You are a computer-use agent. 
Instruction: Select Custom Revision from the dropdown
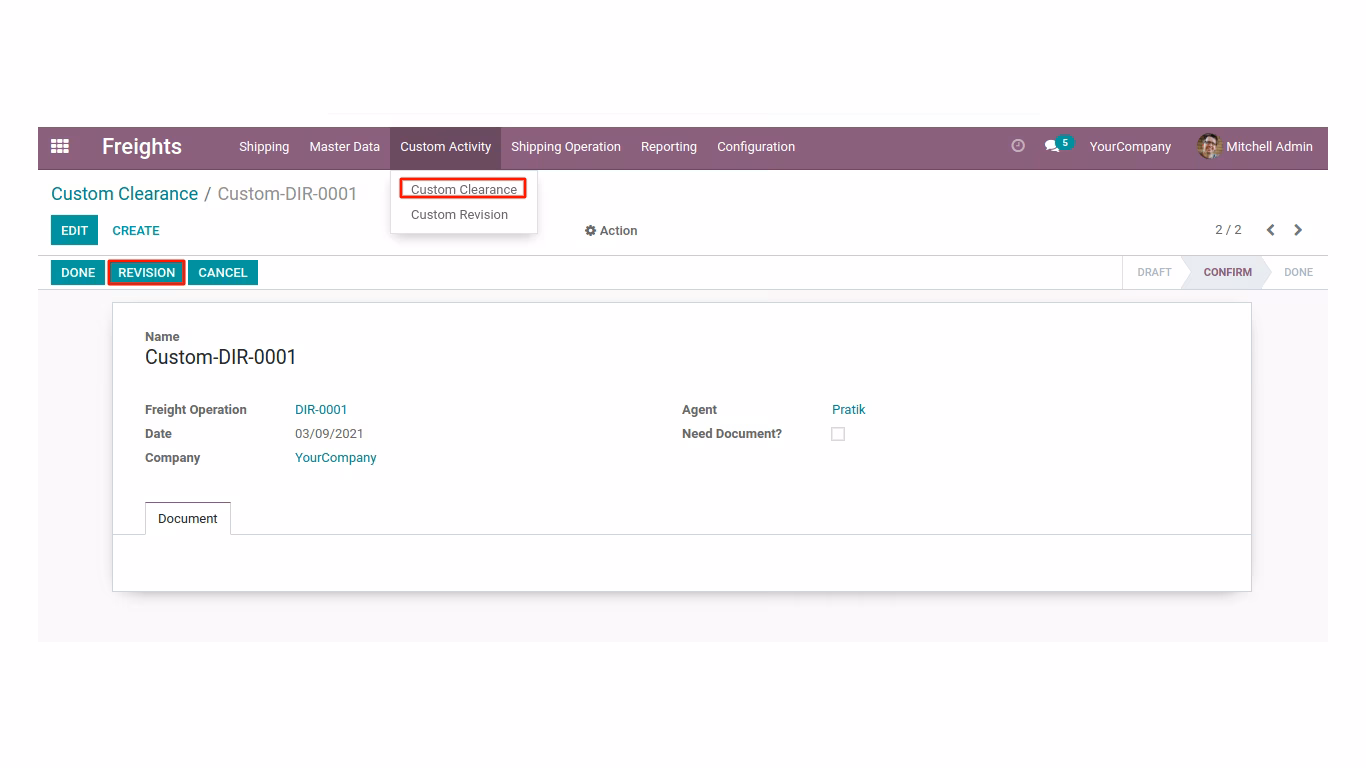point(459,214)
